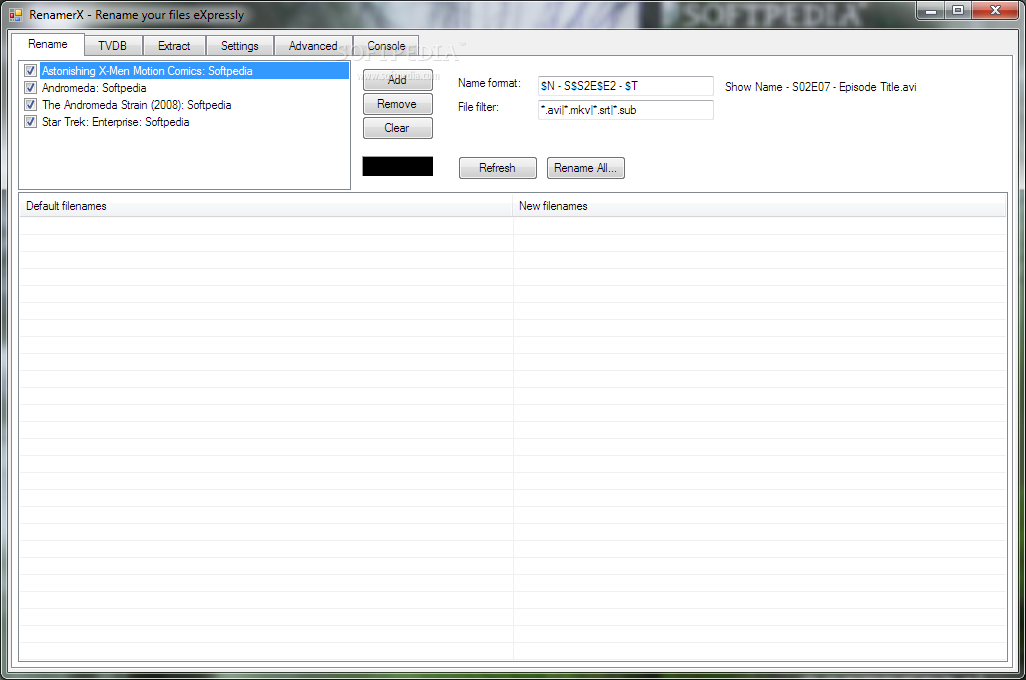The height and width of the screenshot is (680, 1026).
Task: Switch to the Rename tab
Action: tap(48, 45)
